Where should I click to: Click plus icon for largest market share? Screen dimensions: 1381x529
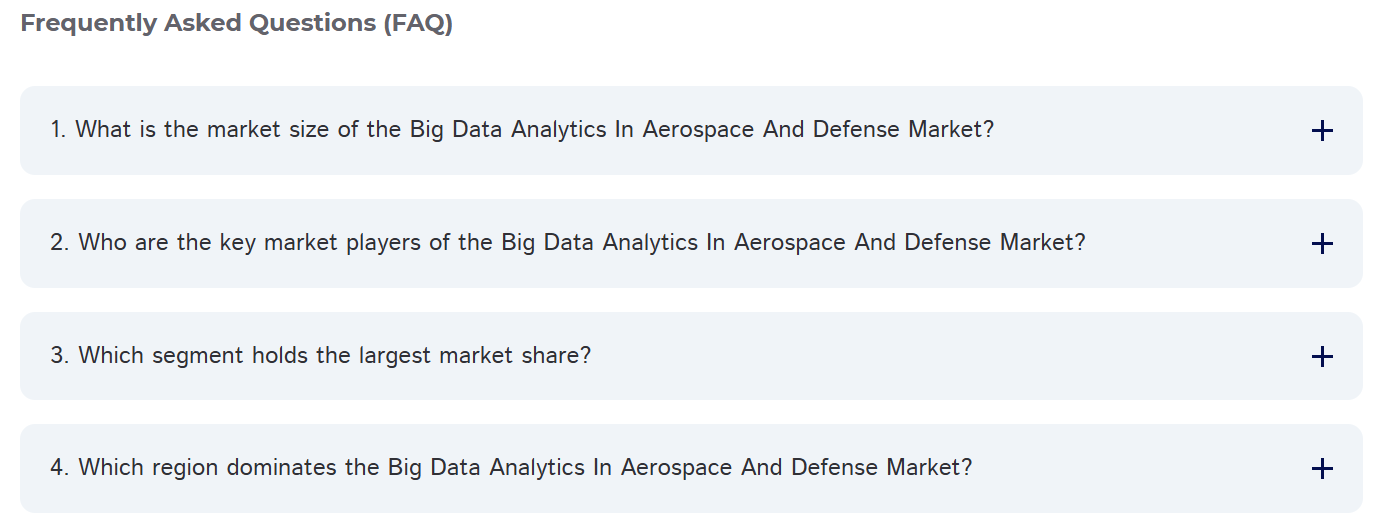1321,357
